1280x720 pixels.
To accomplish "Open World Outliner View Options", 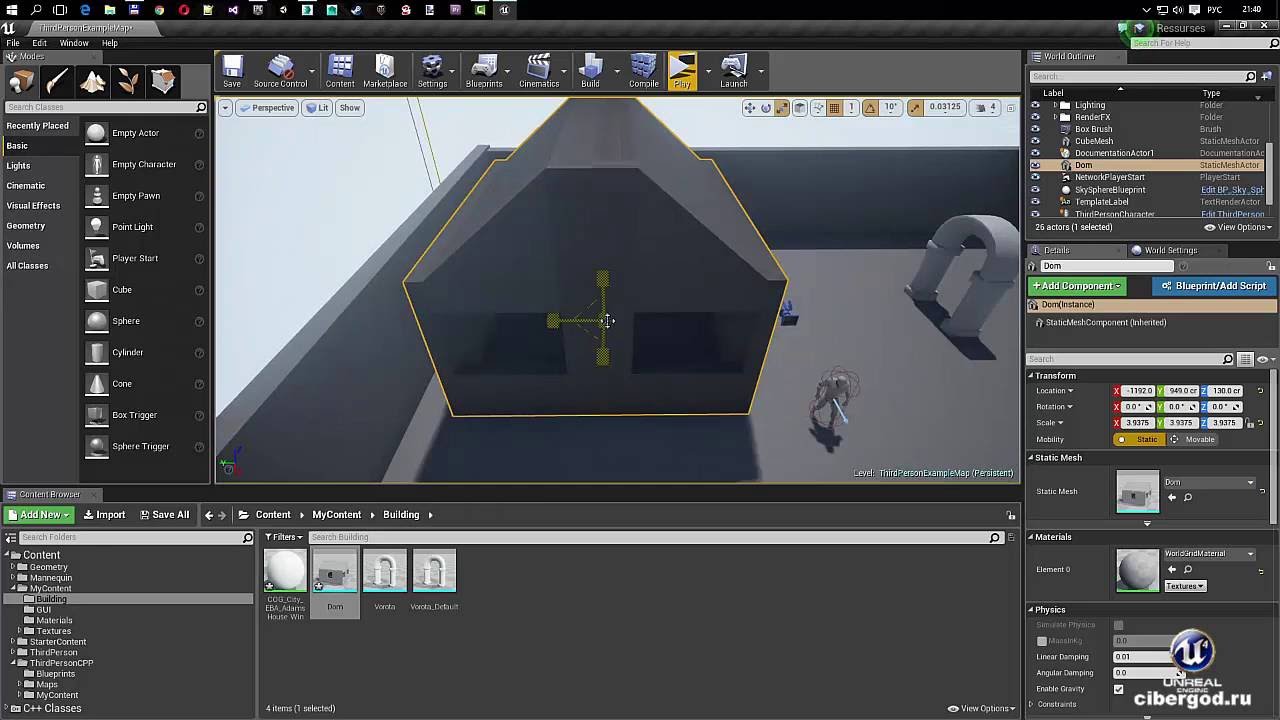I will 1239,227.
